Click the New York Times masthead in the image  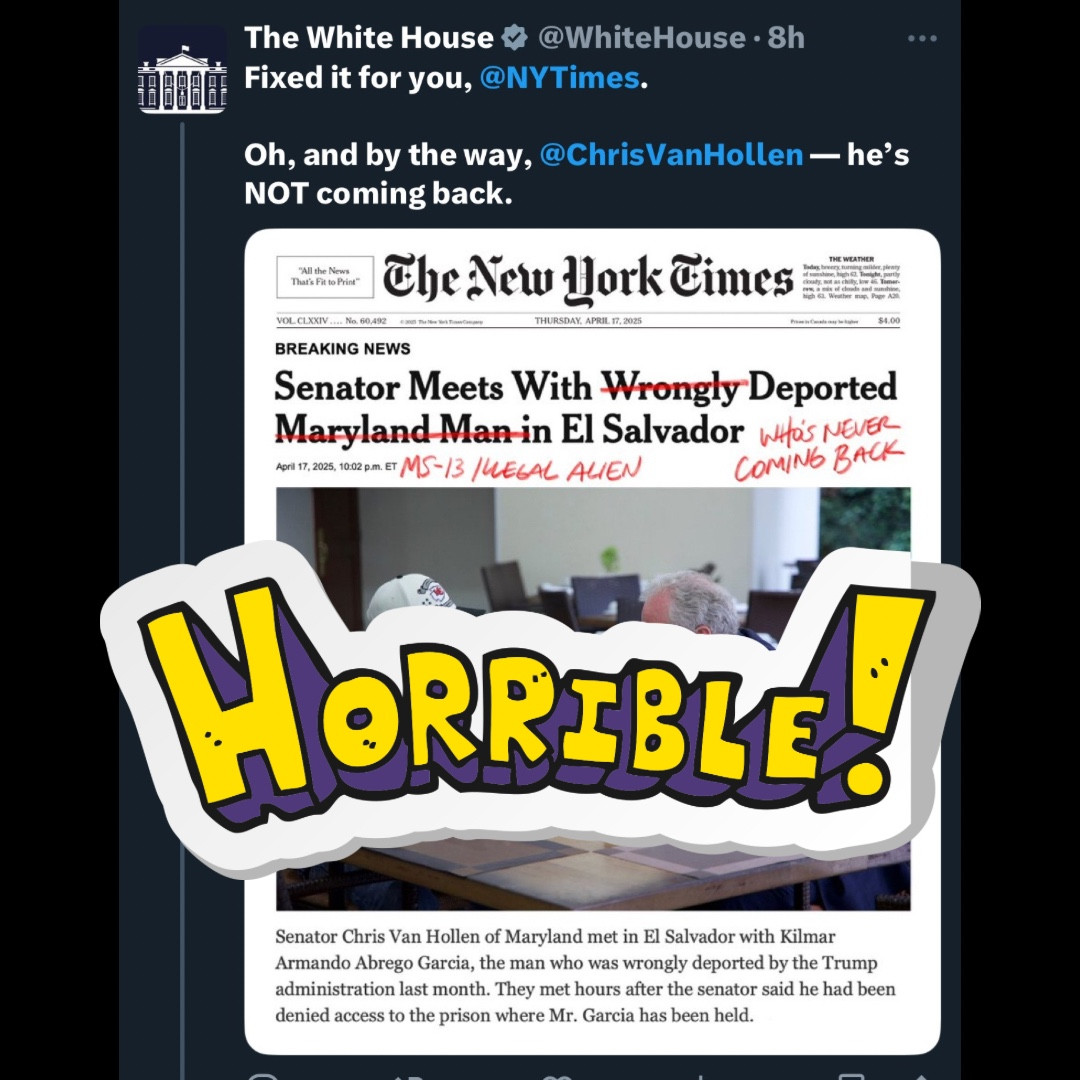tap(588, 278)
